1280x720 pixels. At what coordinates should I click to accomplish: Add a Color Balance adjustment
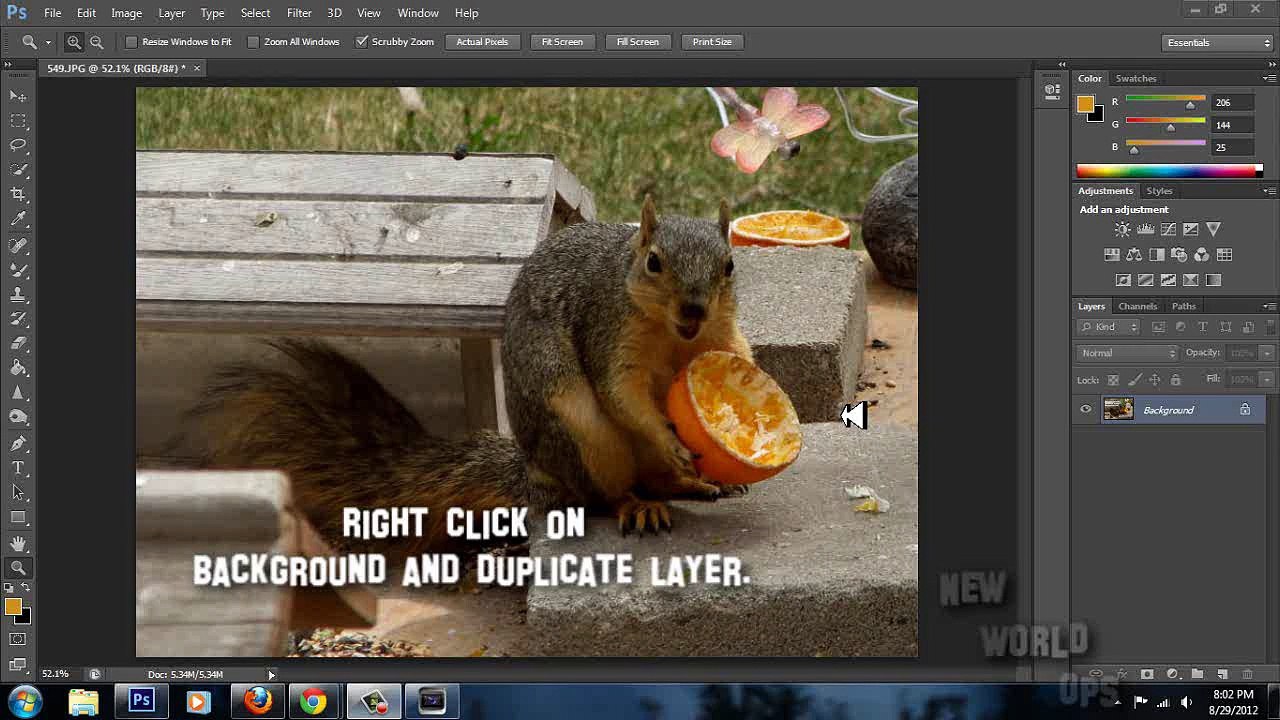(x=1134, y=255)
